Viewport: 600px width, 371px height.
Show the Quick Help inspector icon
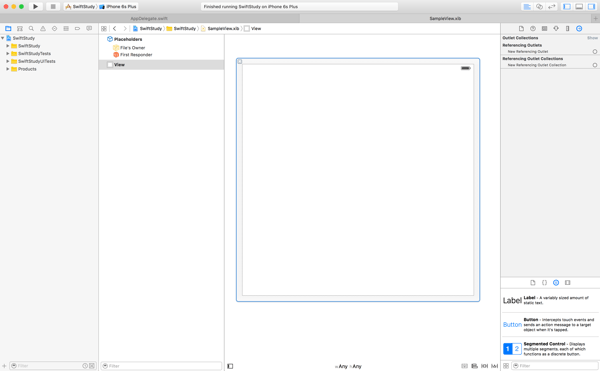[533, 29]
